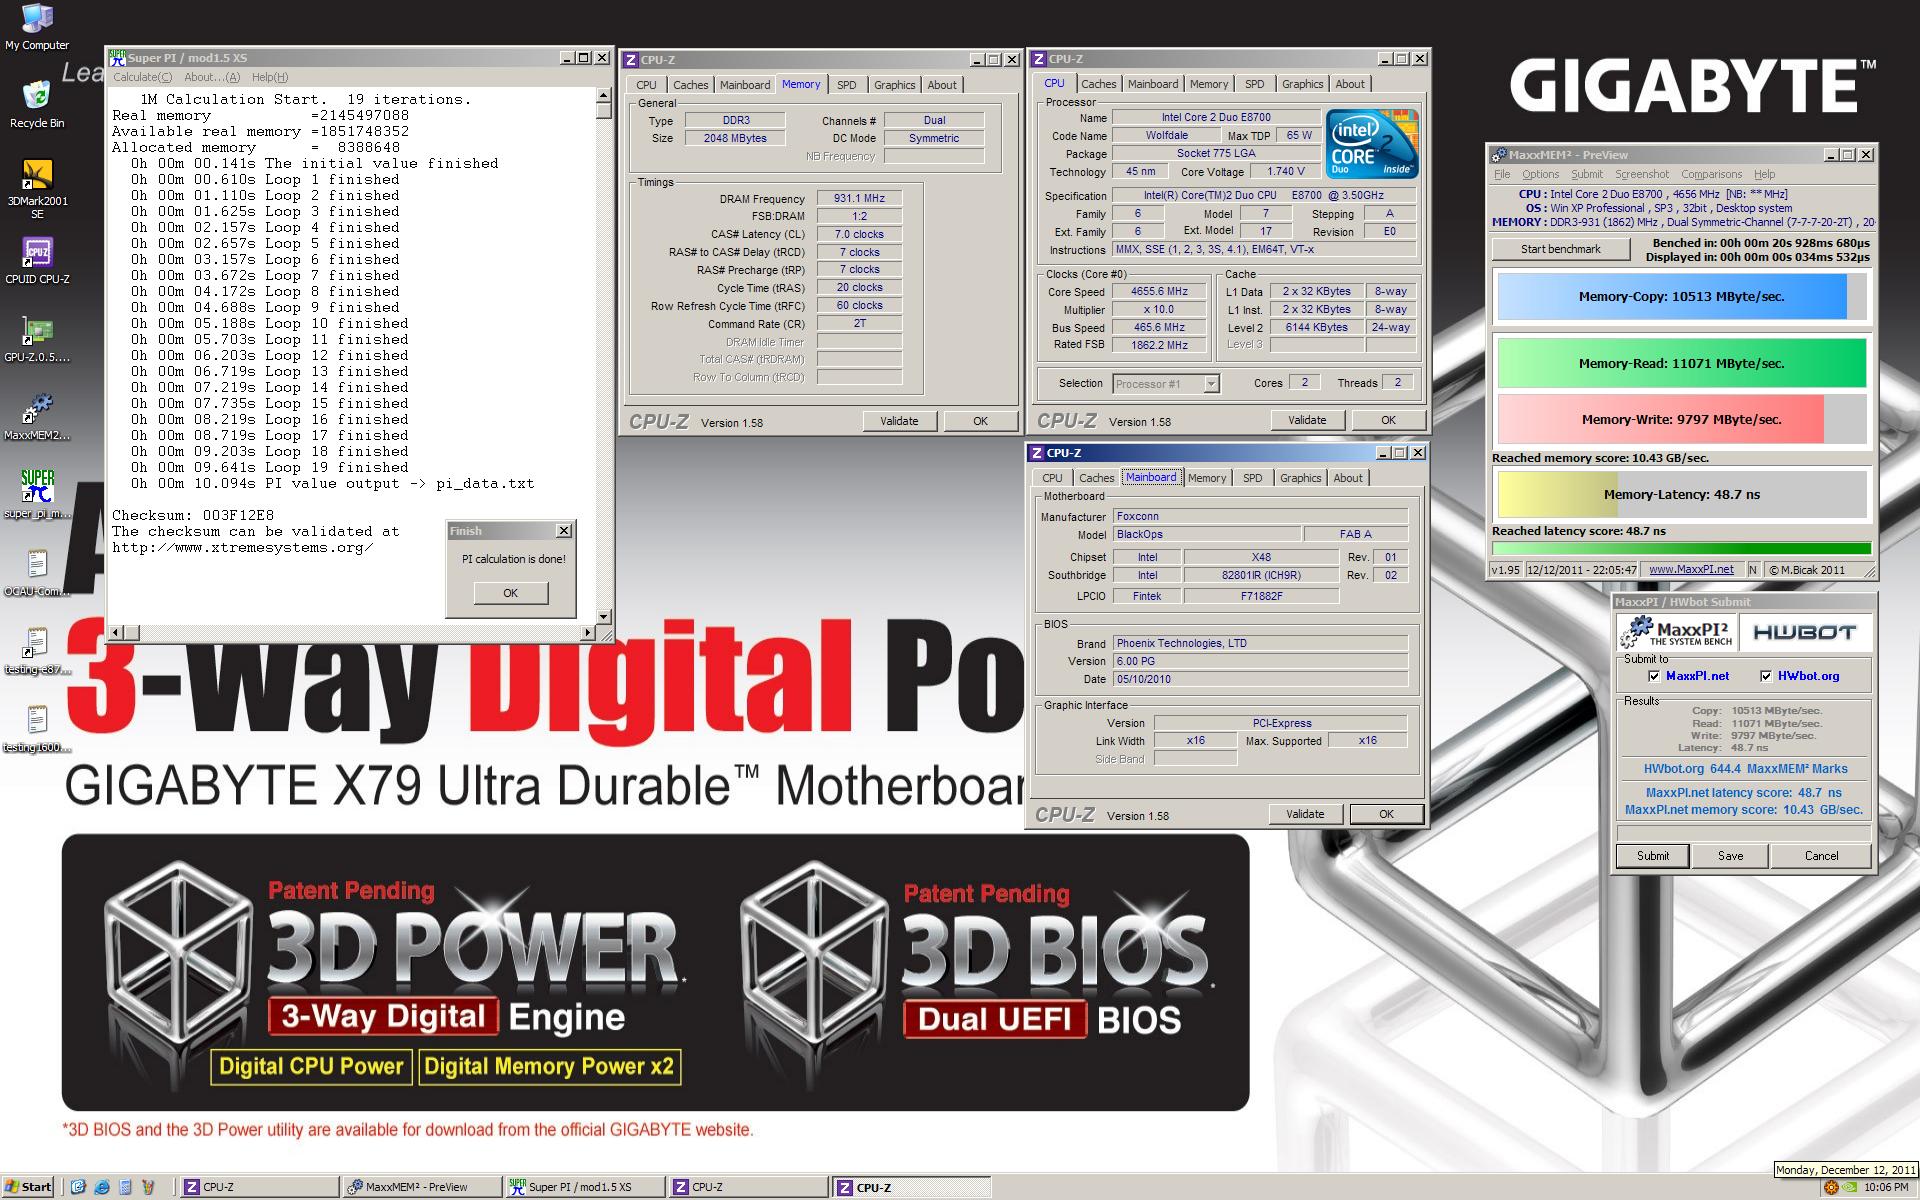Click the N status indicator in MaxxMEM

pos(1753,569)
